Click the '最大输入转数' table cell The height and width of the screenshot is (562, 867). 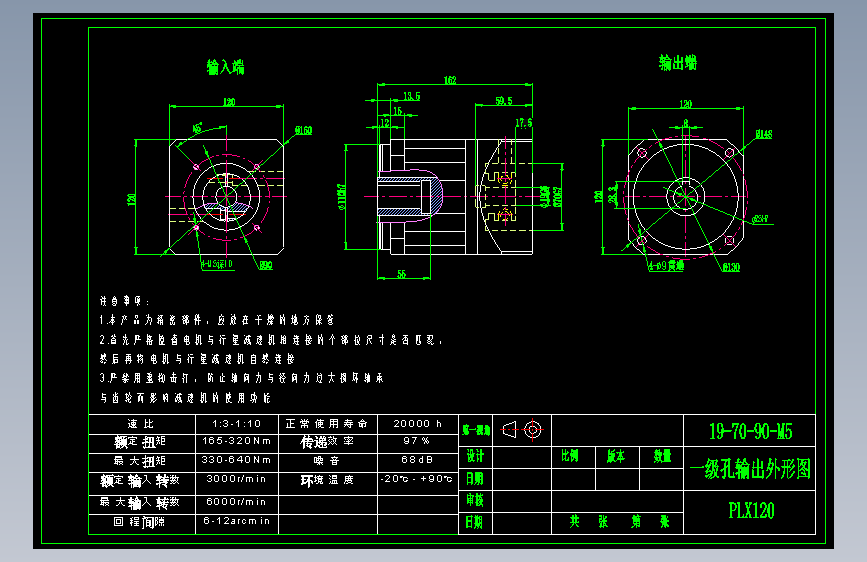142,504
